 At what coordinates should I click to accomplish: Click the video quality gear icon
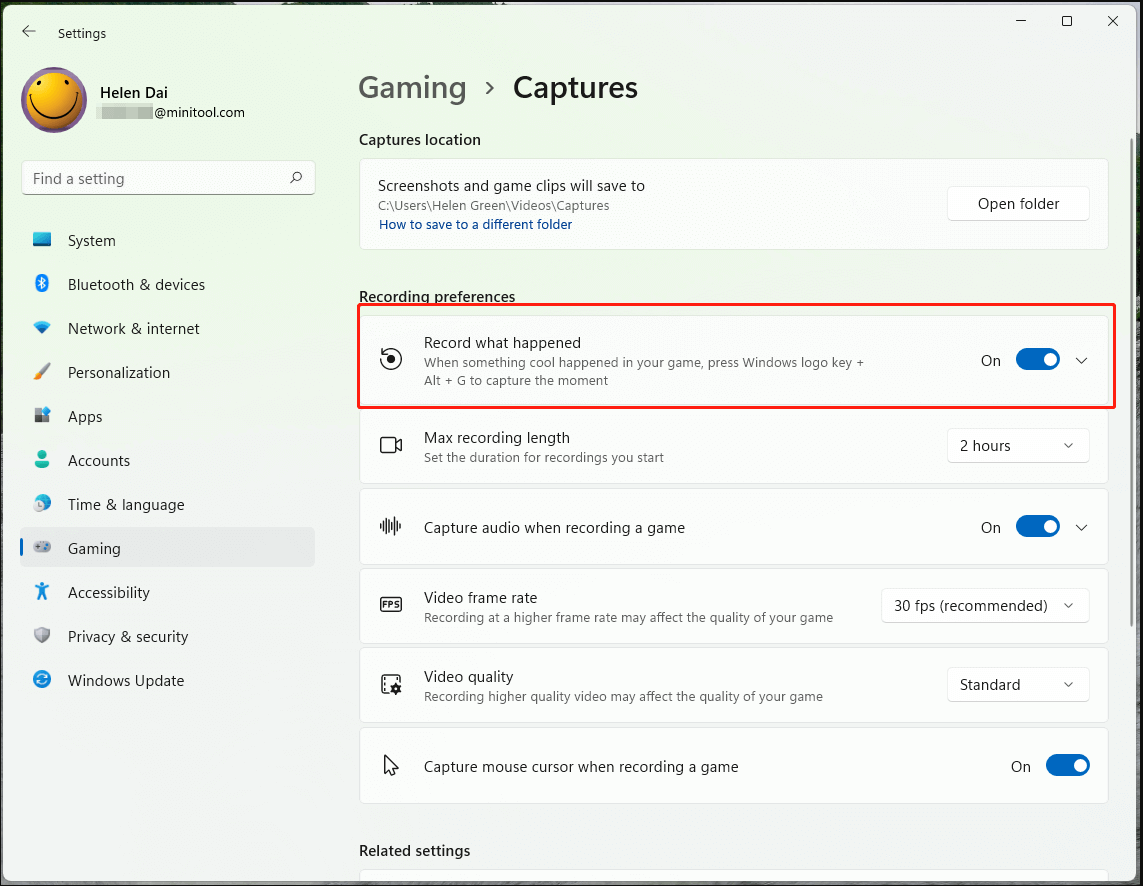pyautogui.click(x=390, y=684)
